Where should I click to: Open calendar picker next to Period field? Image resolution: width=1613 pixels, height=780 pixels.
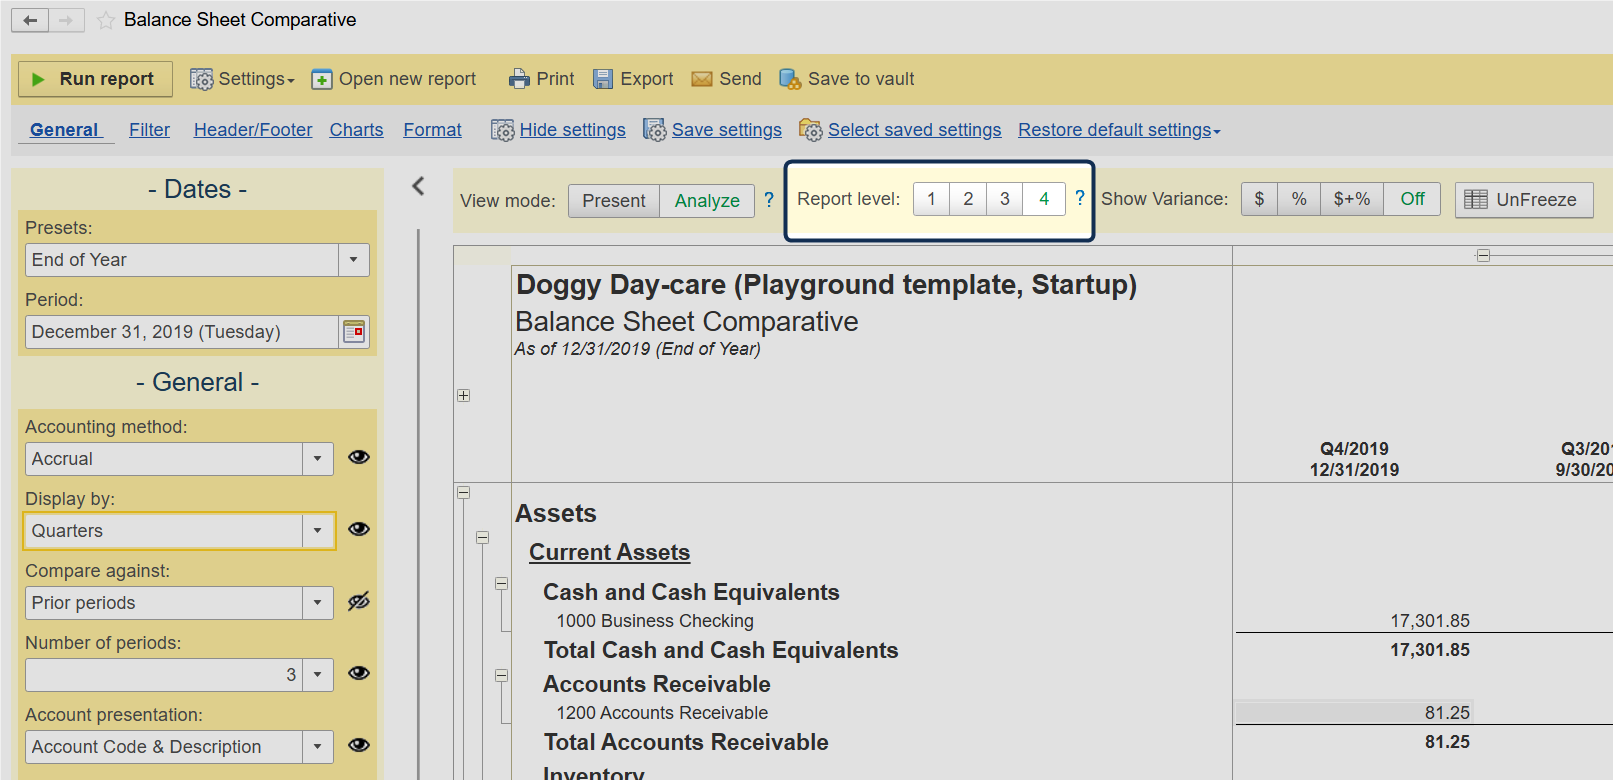(354, 332)
